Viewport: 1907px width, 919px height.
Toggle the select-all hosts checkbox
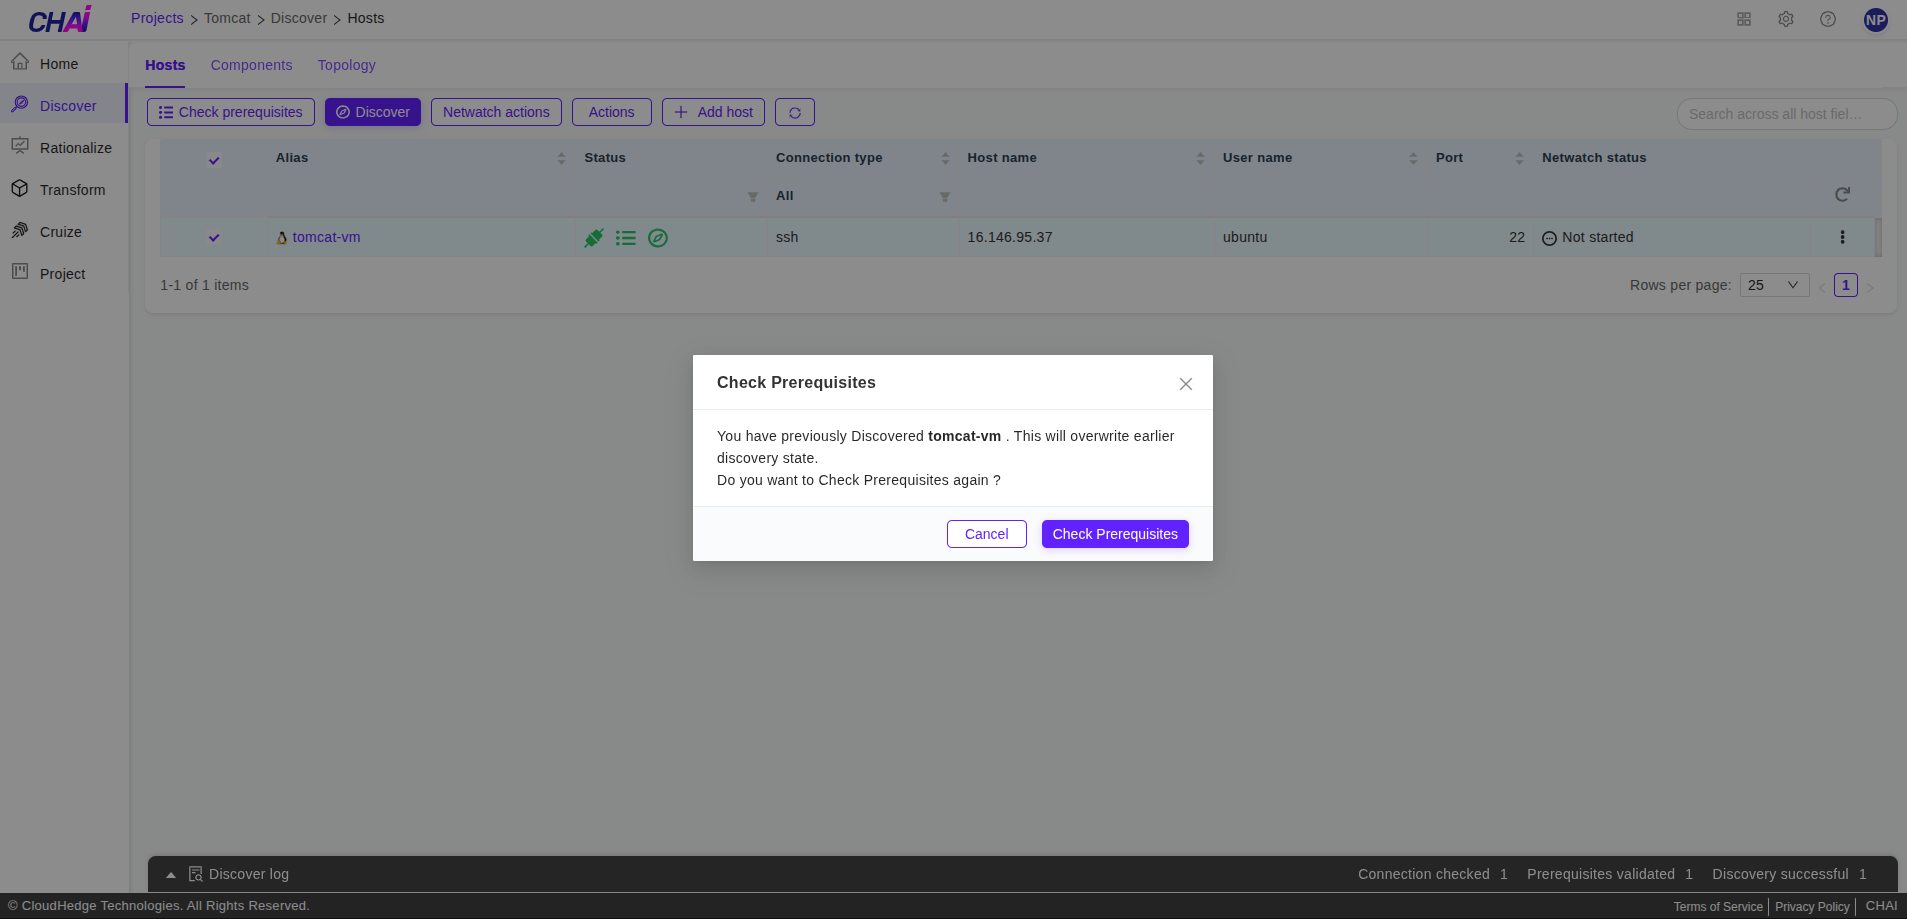pos(214,160)
